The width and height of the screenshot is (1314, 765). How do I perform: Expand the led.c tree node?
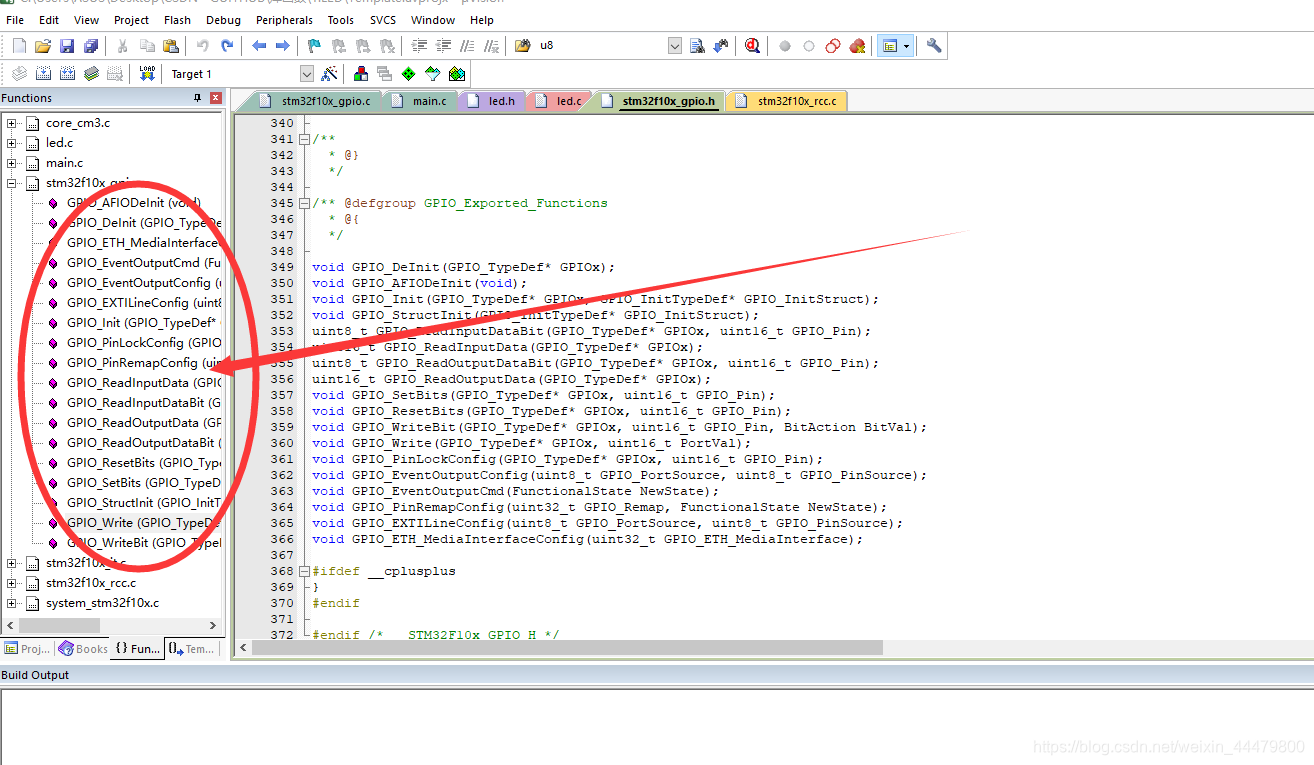tap(12, 143)
